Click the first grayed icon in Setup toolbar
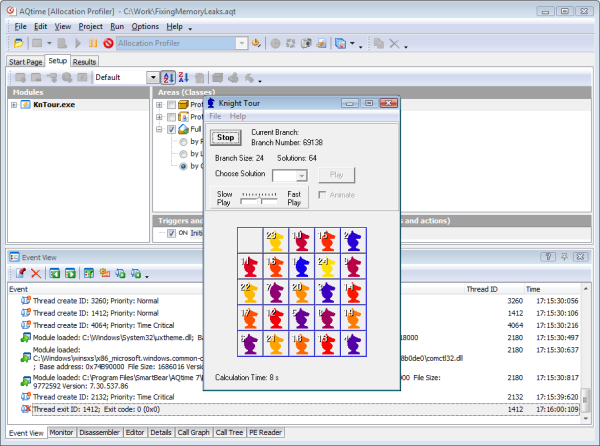Viewport: 600px width, 446px height. tap(20, 78)
